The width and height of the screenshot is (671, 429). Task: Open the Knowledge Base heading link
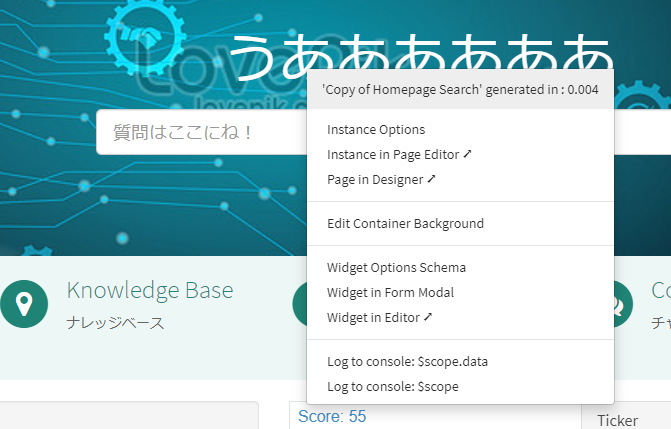coord(150,290)
